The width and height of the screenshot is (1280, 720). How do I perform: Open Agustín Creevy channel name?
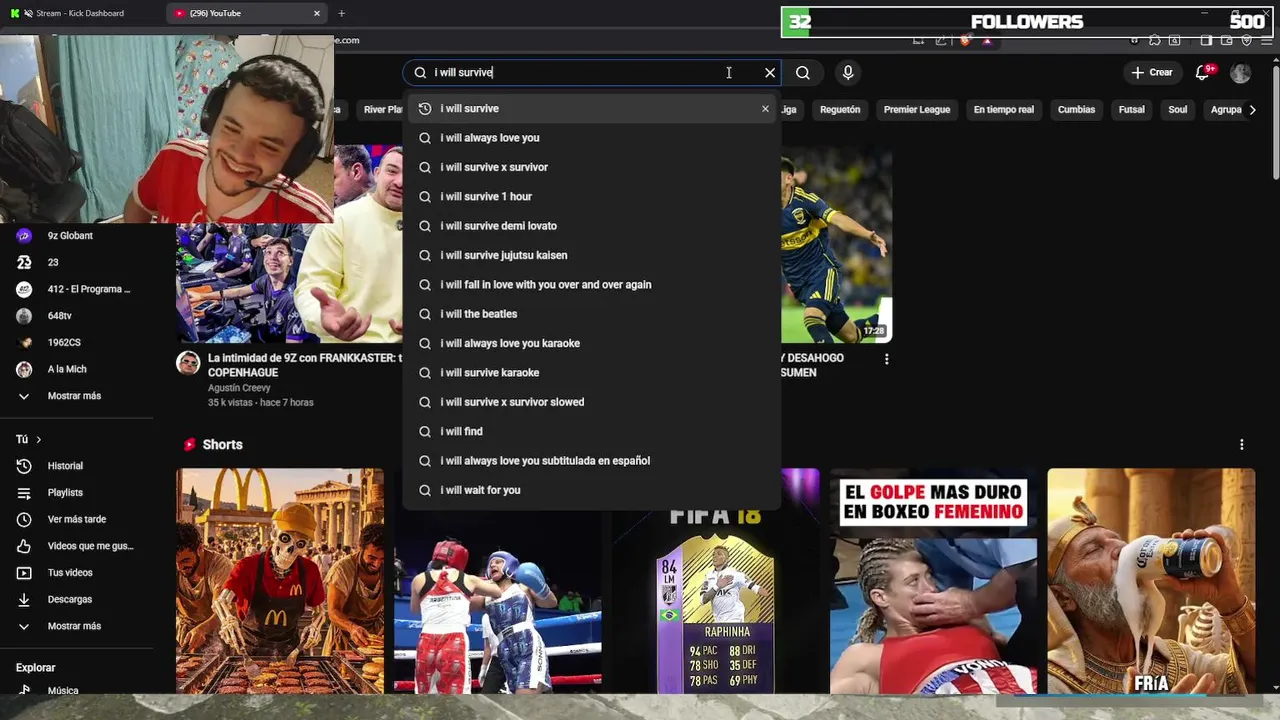pos(240,388)
